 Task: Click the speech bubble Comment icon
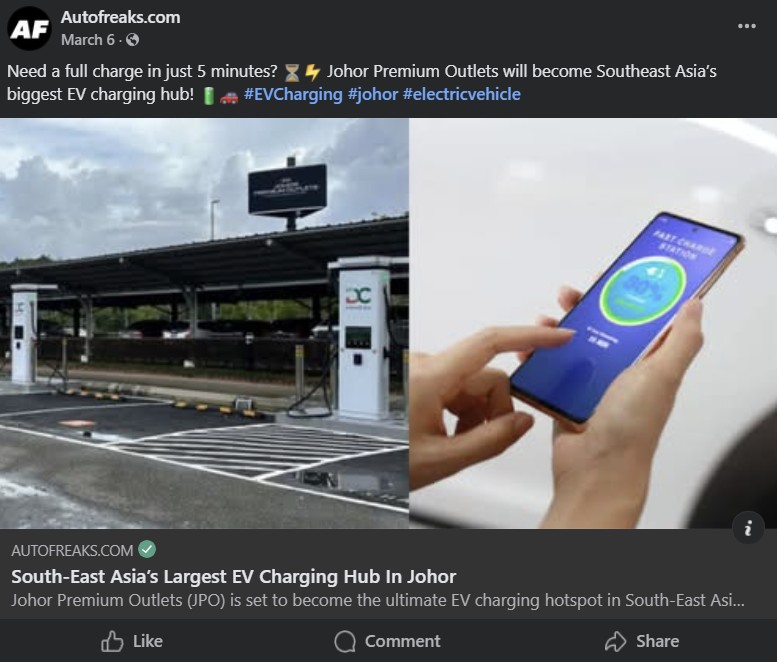pyautogui.click(x=345, y=641)
